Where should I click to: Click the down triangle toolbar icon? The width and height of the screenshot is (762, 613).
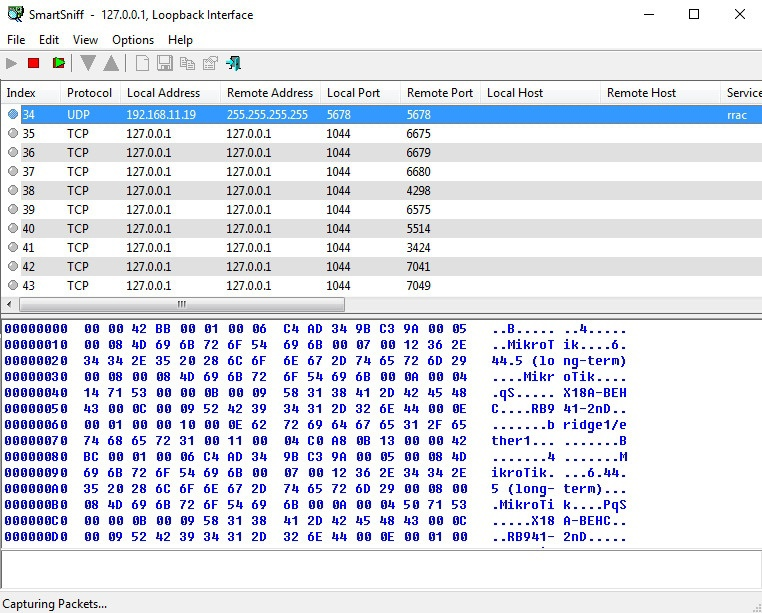point(88,63)
